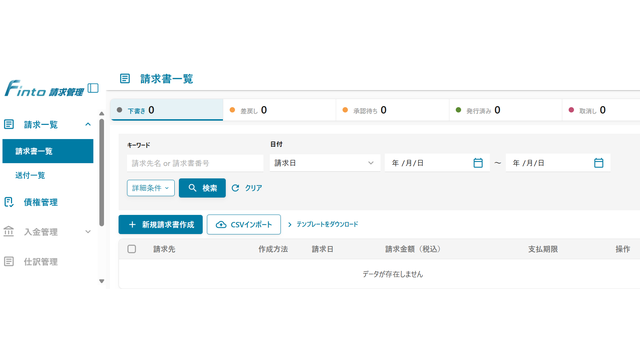This screenshot has width=640, height=360.
Task: Open calendar picker for start date
Action: coord(478,163)
